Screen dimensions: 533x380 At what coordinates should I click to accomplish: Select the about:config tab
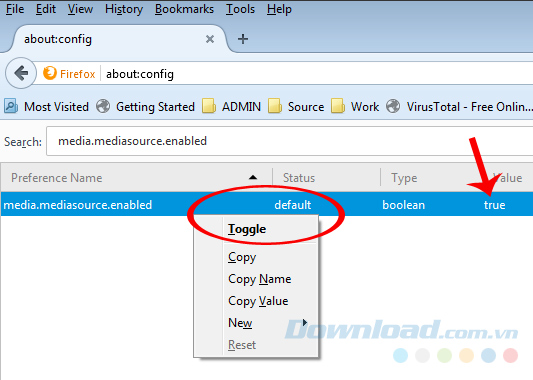[117, 39]
